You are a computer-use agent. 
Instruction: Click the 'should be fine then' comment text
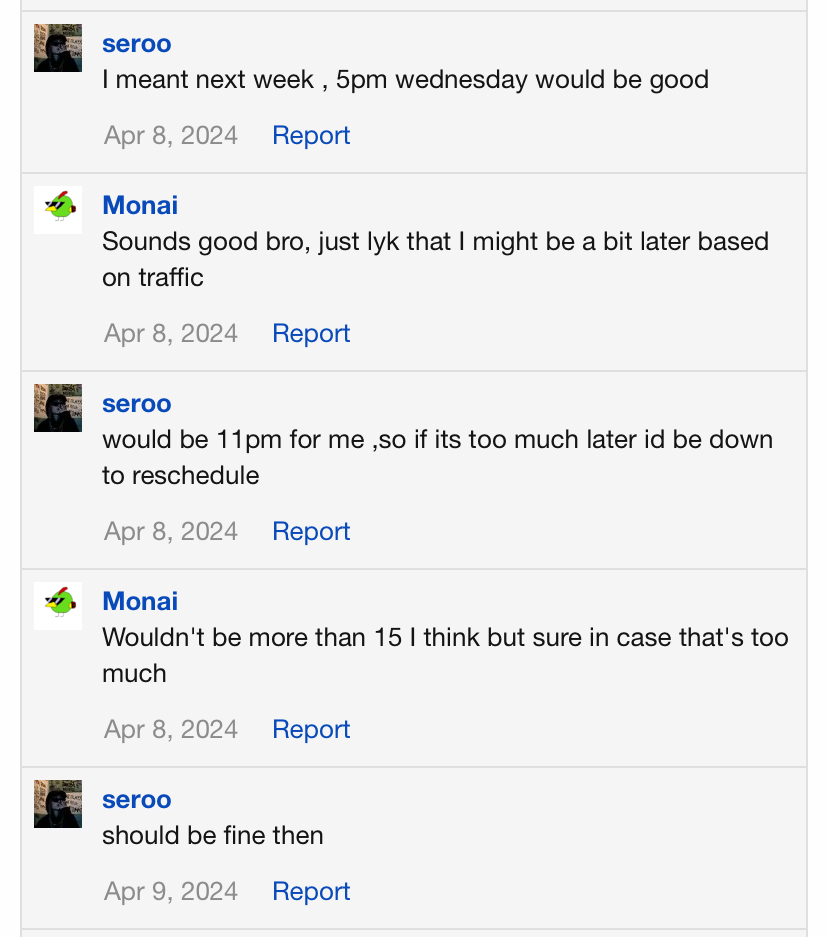(213, 836)
